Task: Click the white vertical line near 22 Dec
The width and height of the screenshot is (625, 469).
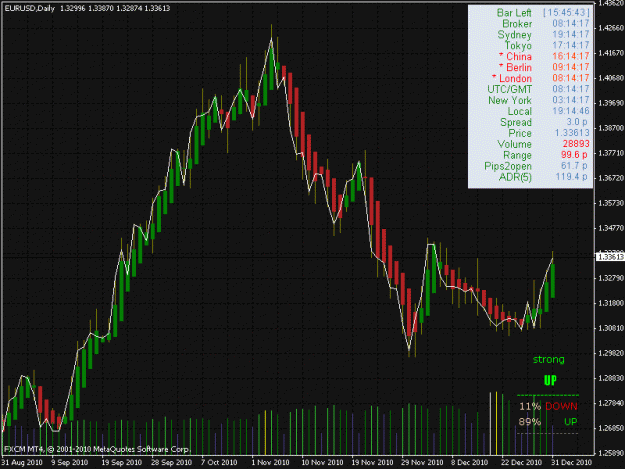Action: click(490, 423)
